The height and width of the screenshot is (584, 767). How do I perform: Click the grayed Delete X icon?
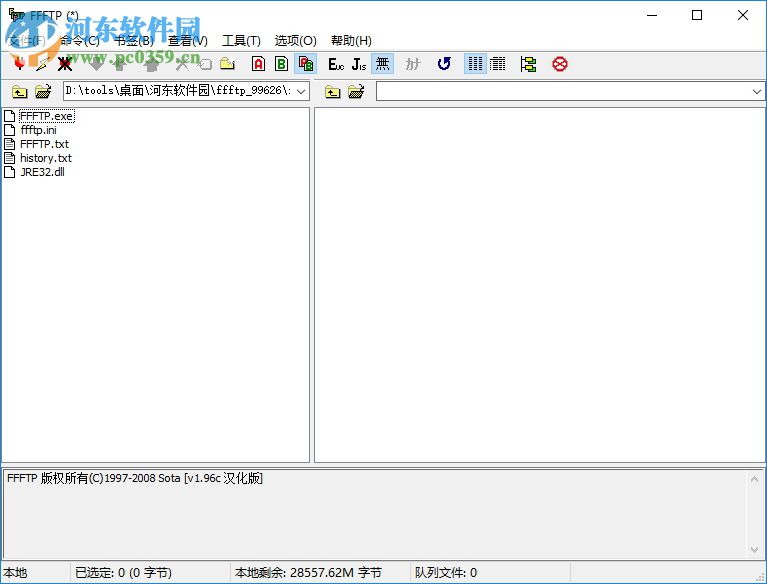182,64
